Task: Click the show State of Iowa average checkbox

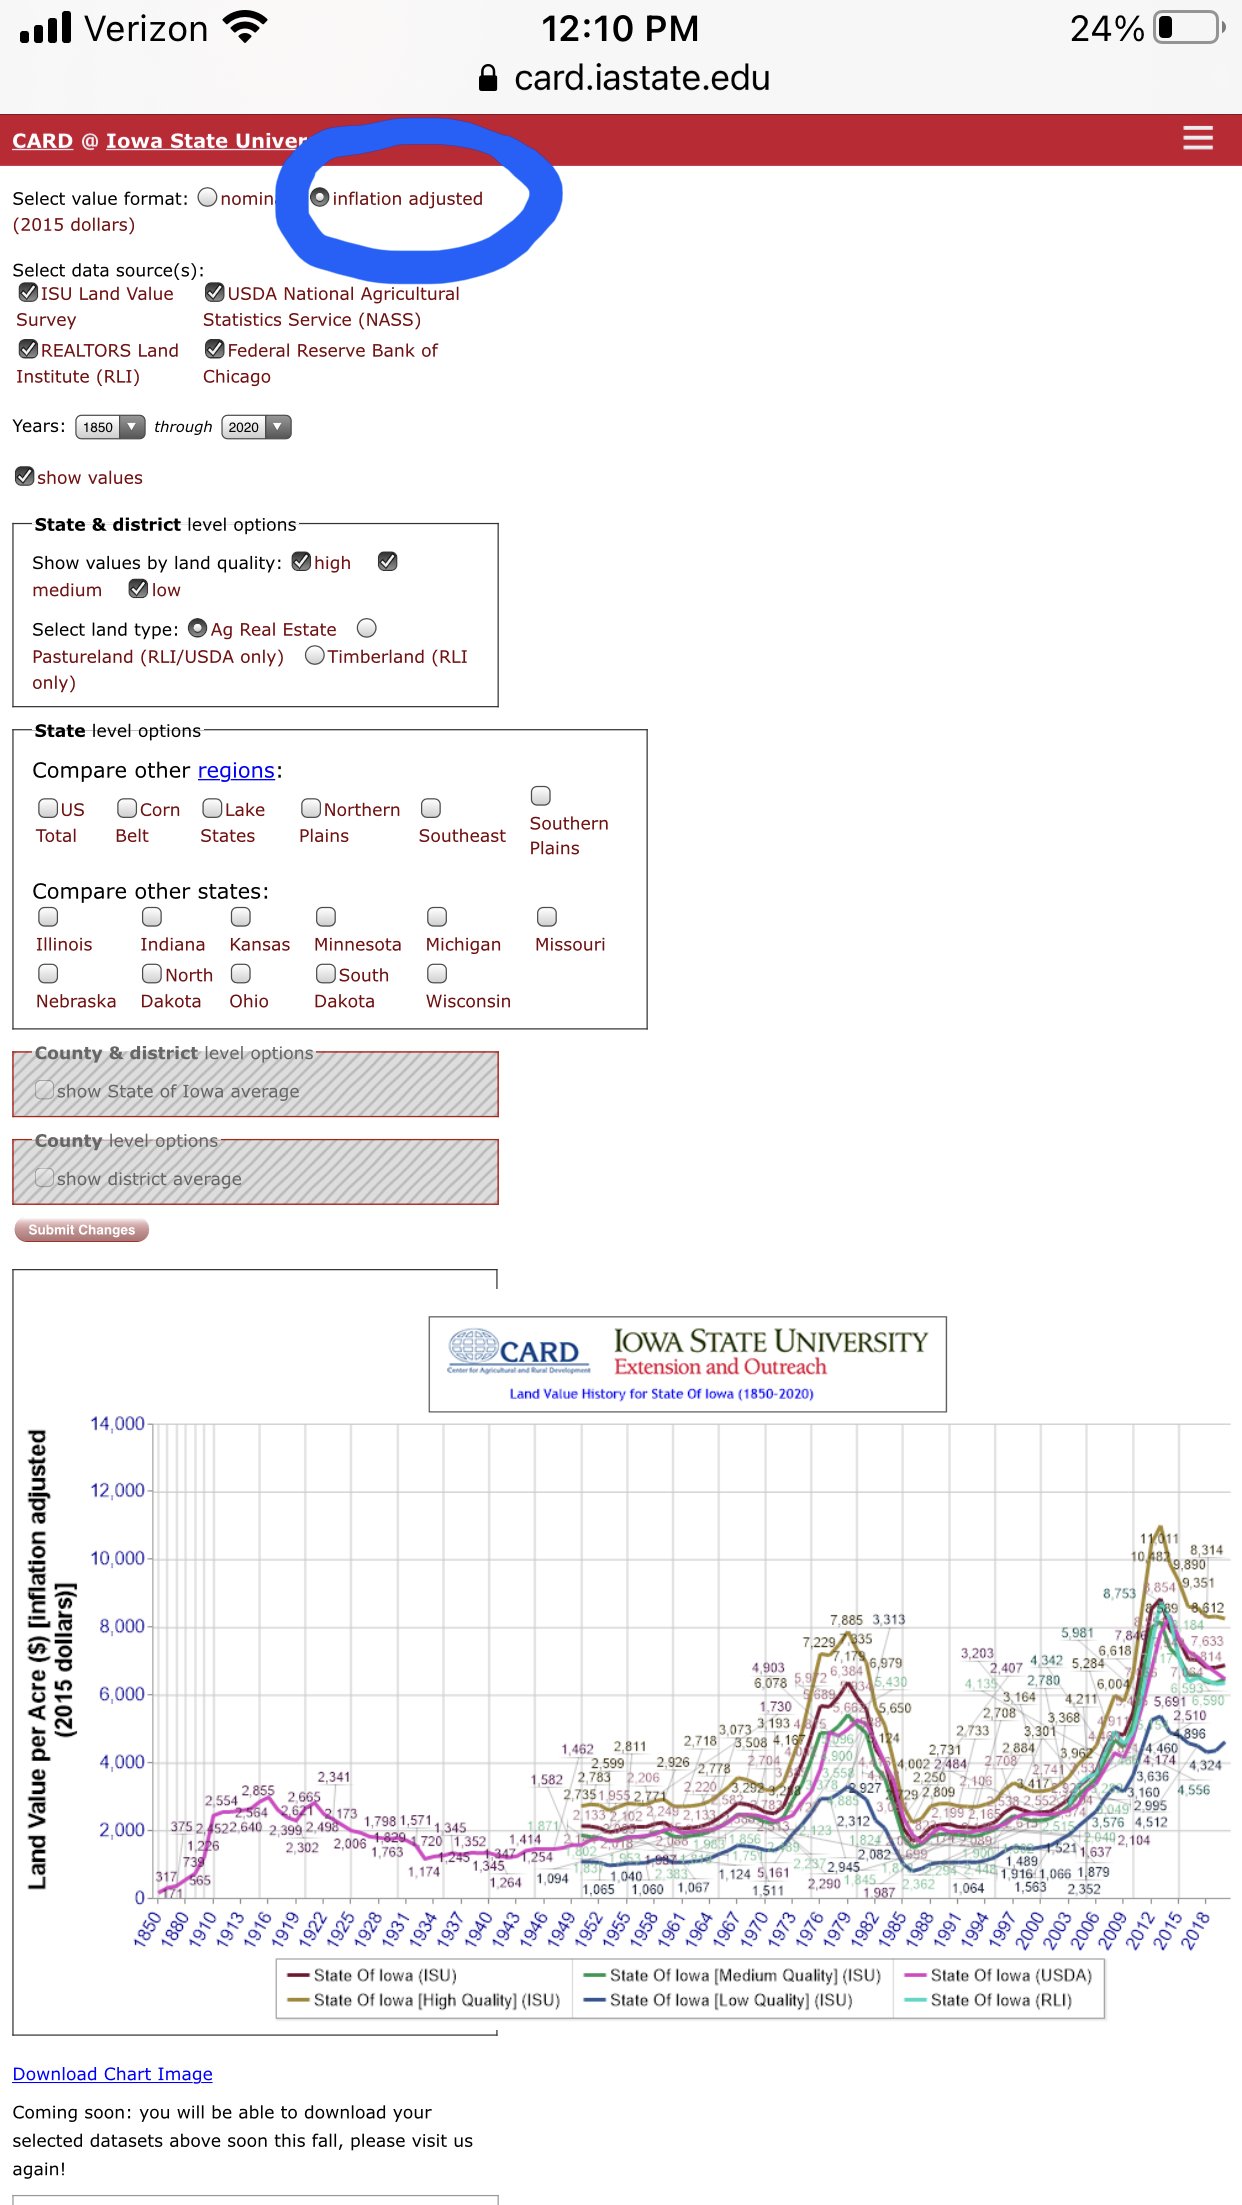Action: tap(44, 1090)
